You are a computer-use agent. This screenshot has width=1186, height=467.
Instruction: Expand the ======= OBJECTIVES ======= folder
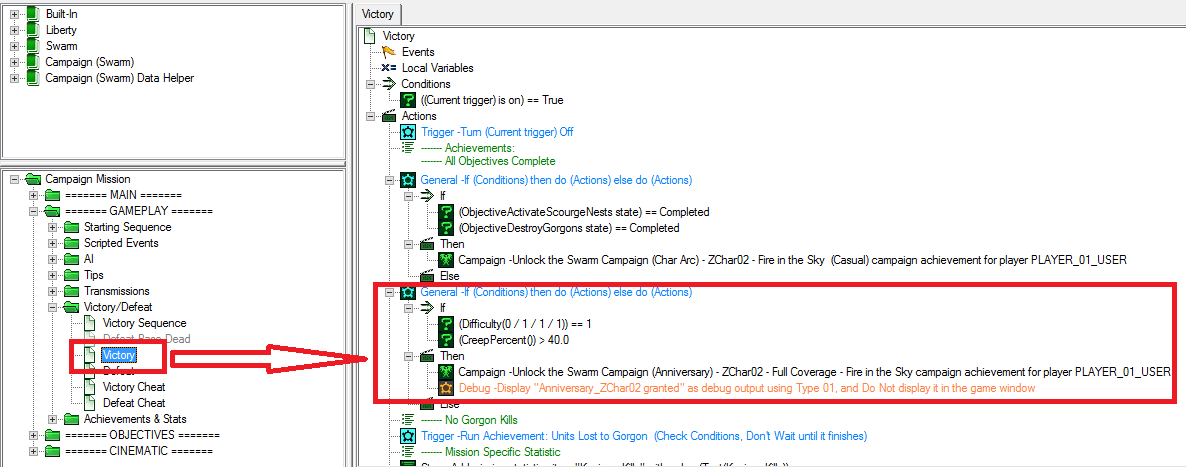click(x=33, y=435)
